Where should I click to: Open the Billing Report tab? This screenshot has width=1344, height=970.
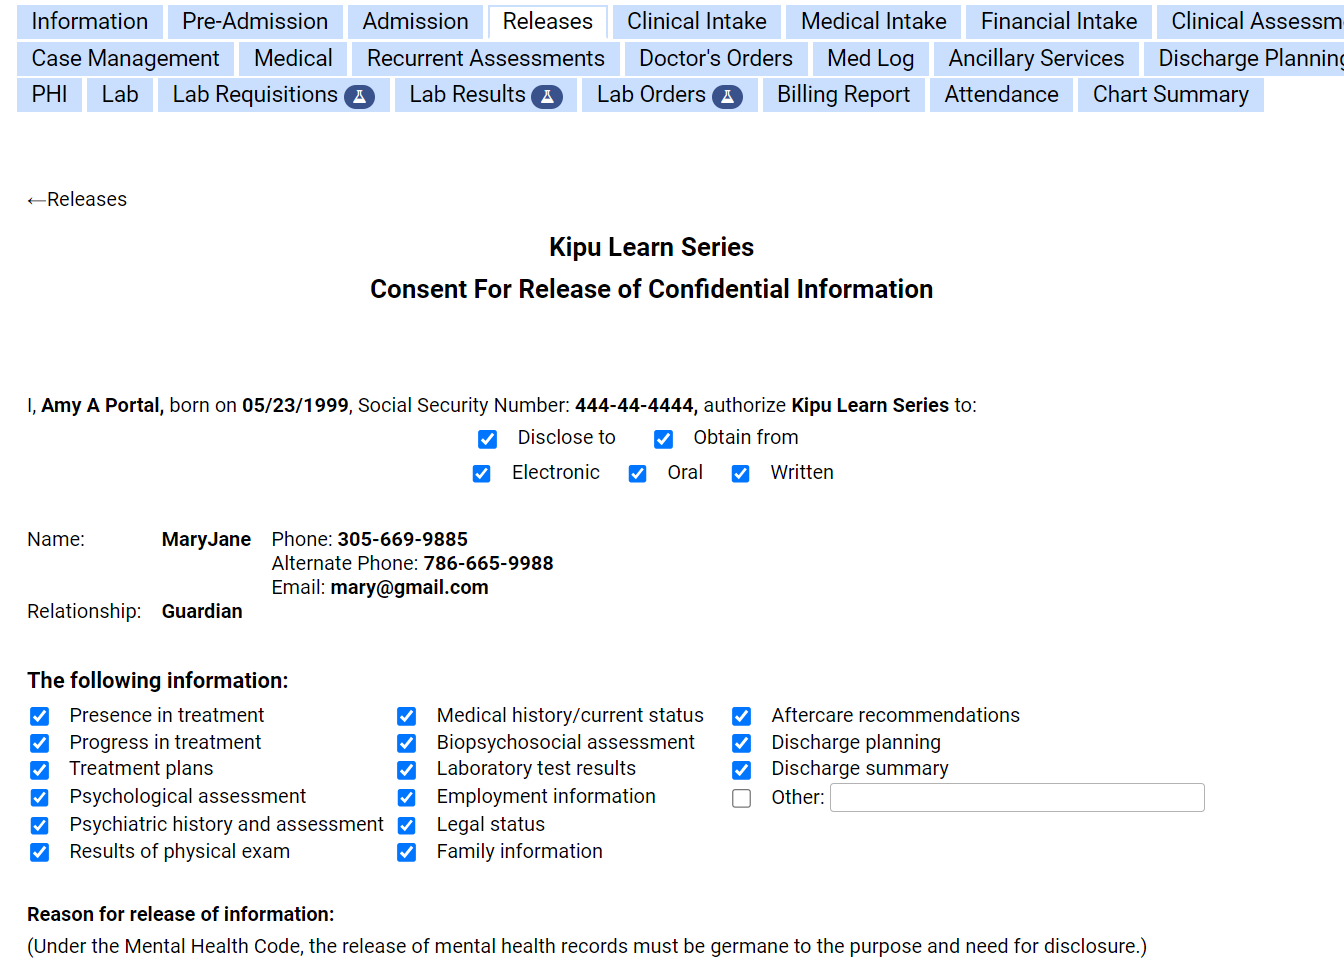pos(843,95)
